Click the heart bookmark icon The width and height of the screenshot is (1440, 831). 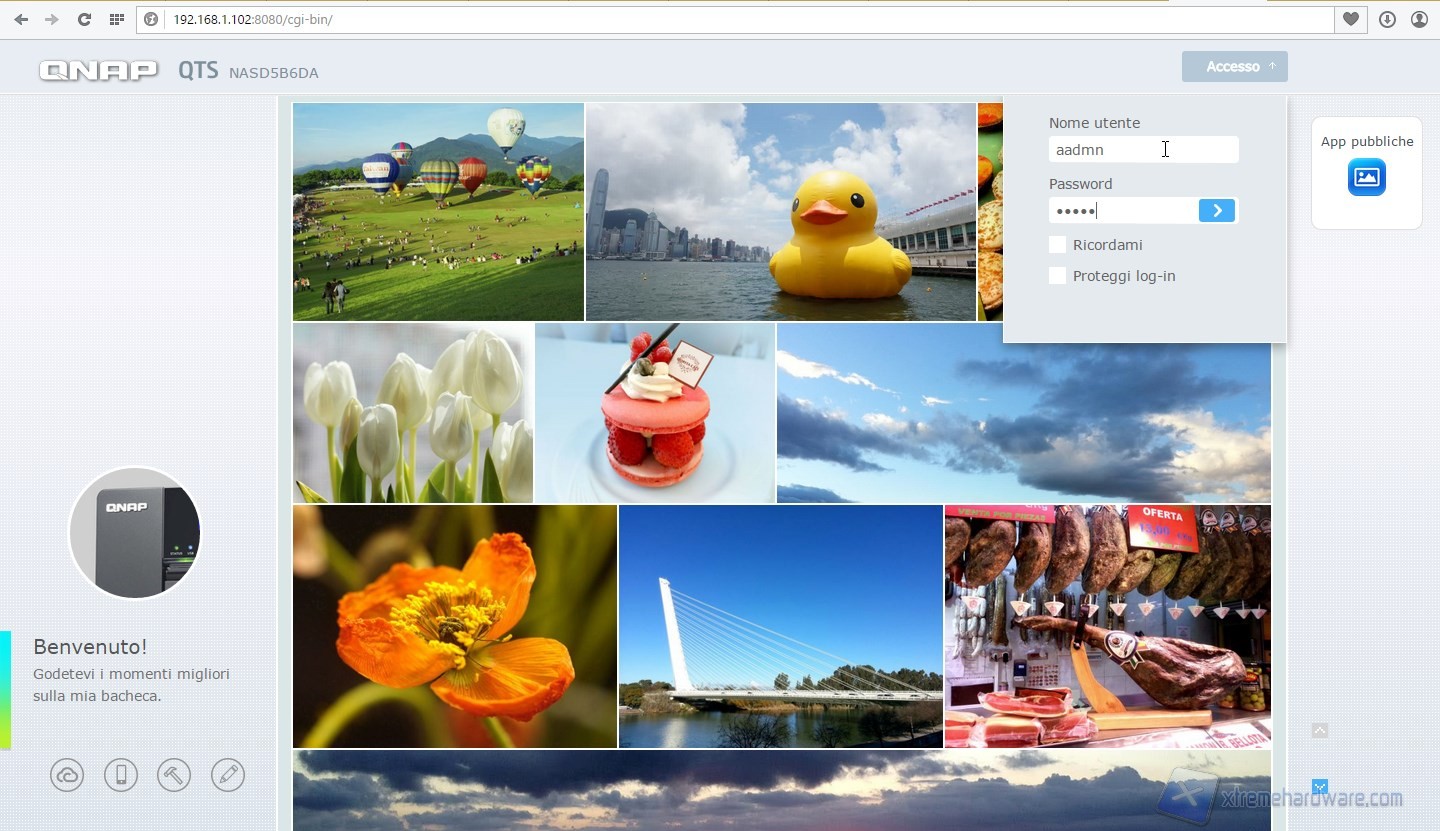(x=1350, y=19)
